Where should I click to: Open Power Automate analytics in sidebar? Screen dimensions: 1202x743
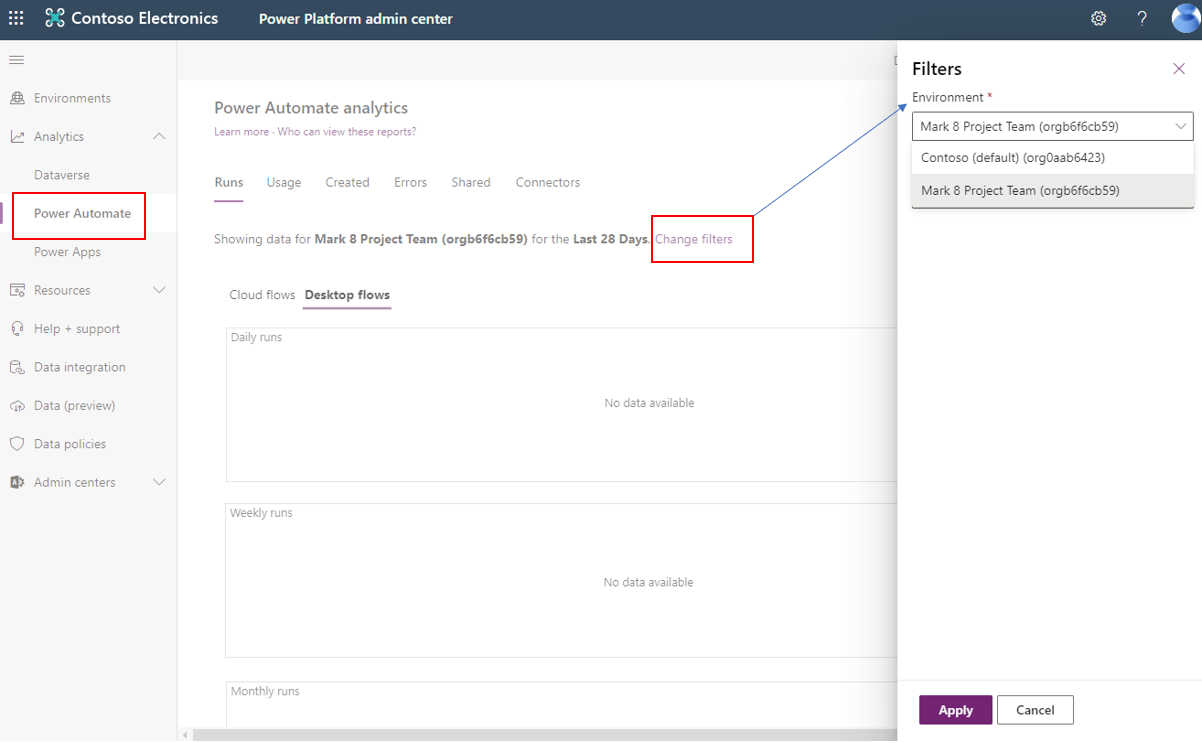pos(82,213)
